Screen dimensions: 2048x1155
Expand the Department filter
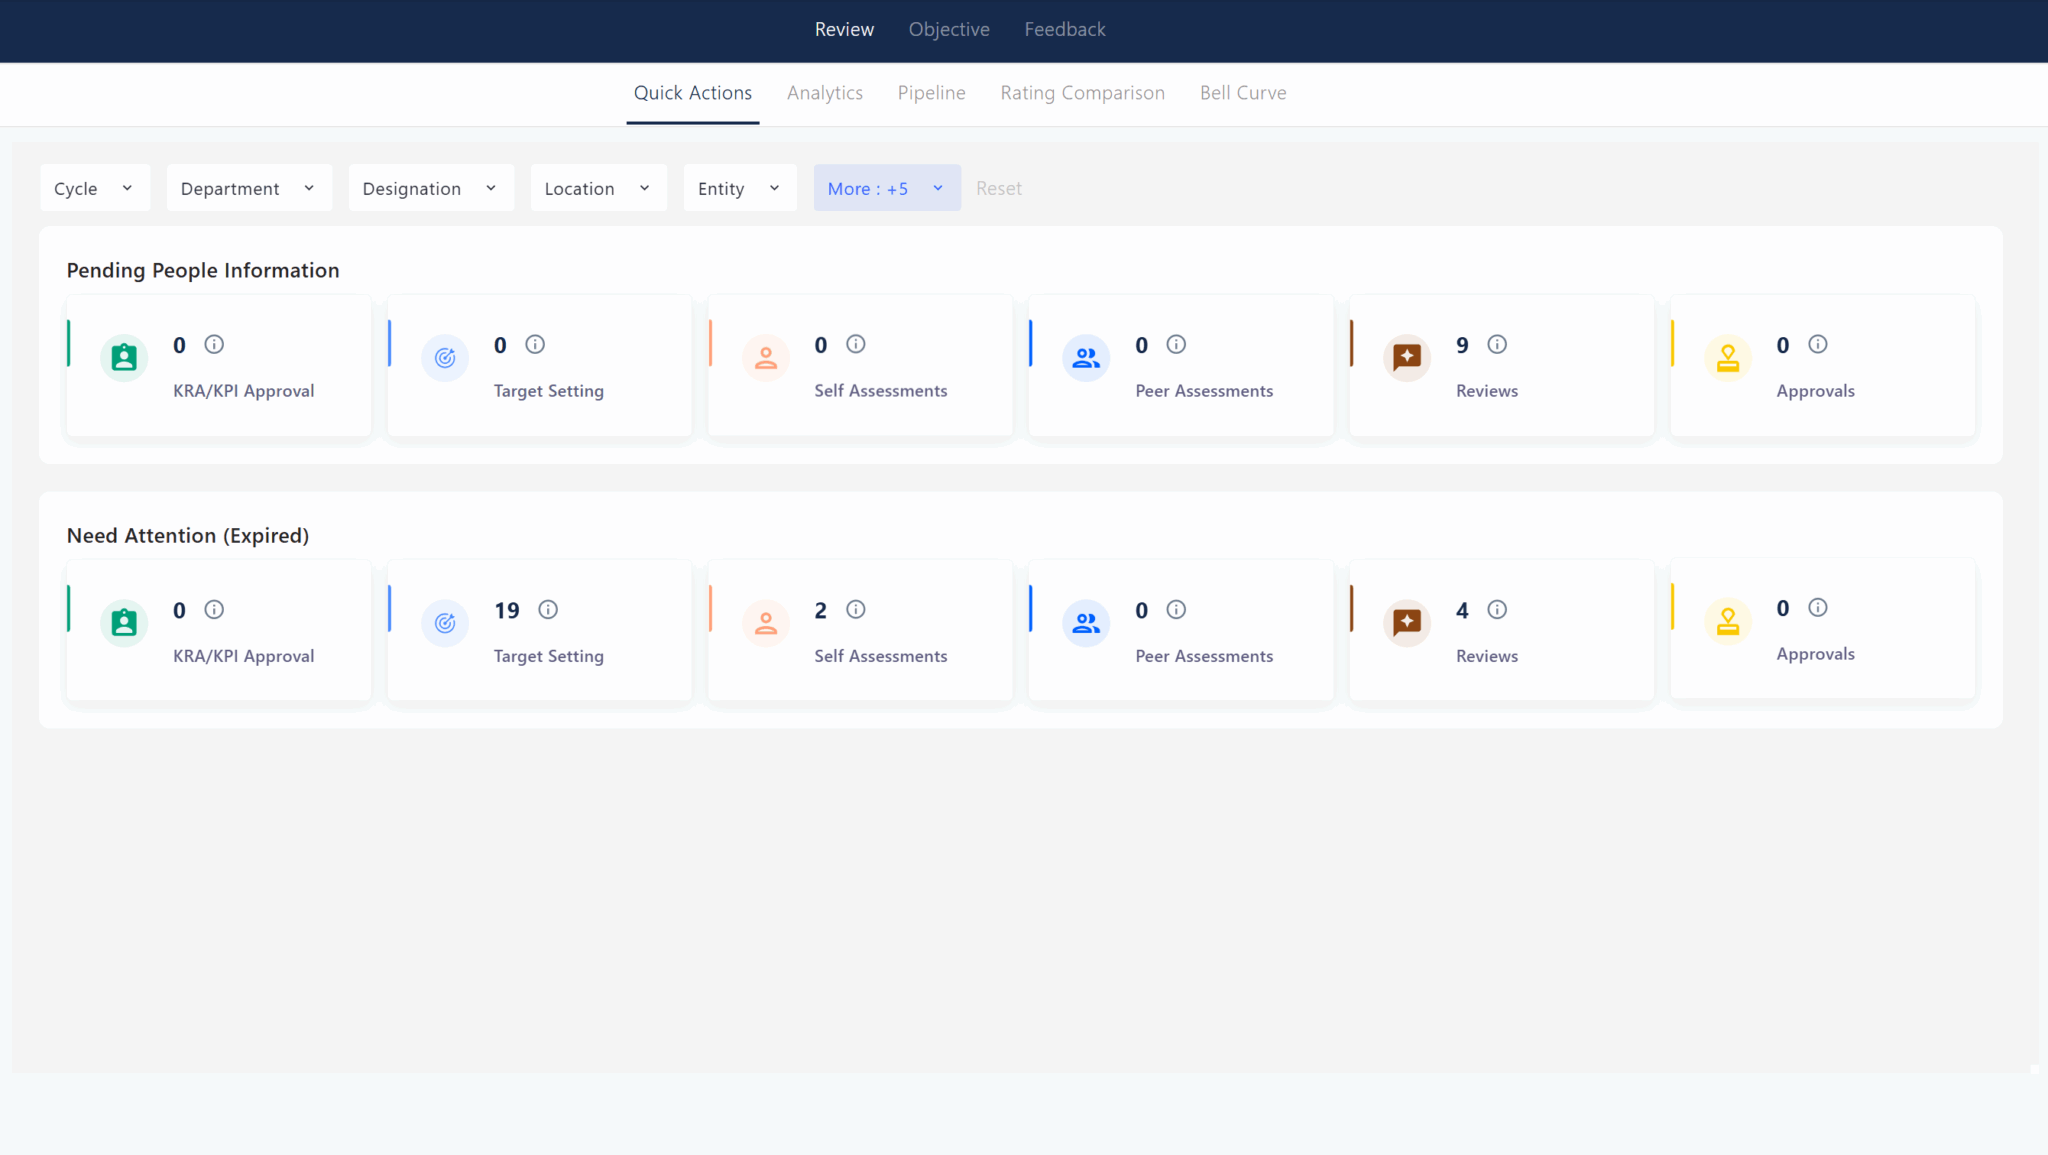(x=248, y=187)
